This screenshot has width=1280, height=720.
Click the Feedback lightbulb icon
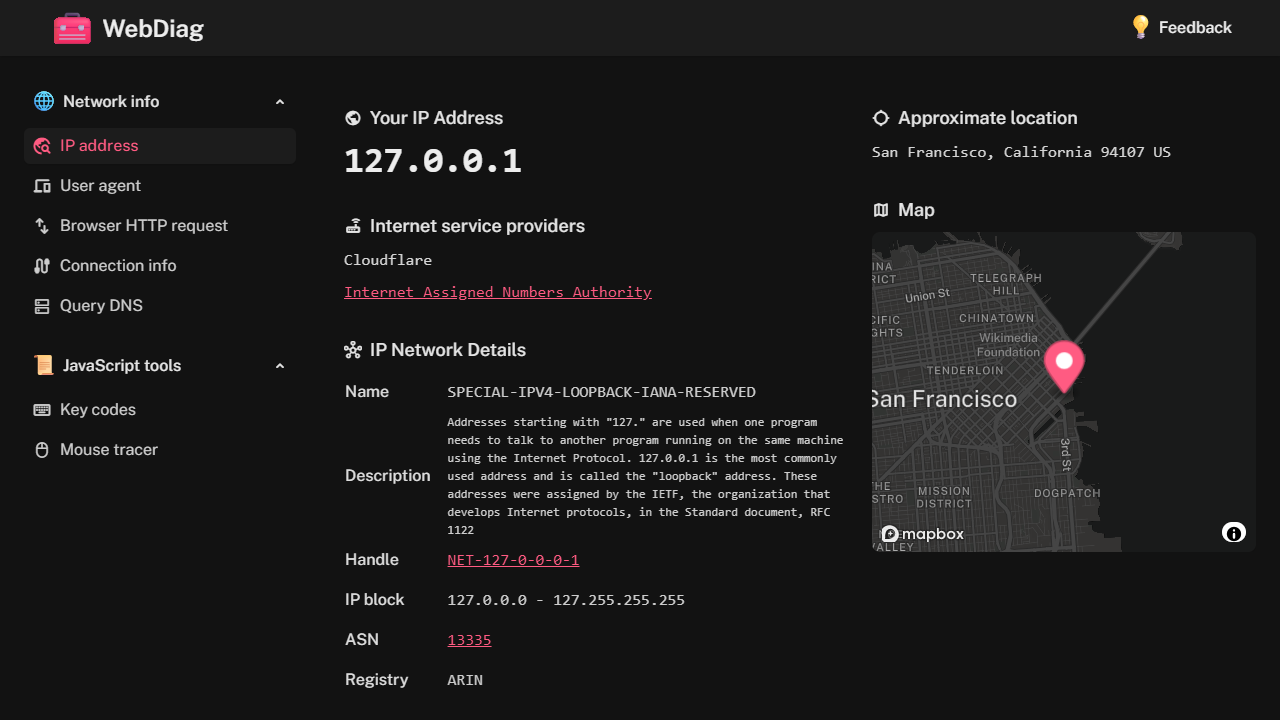coord(1140,27)
